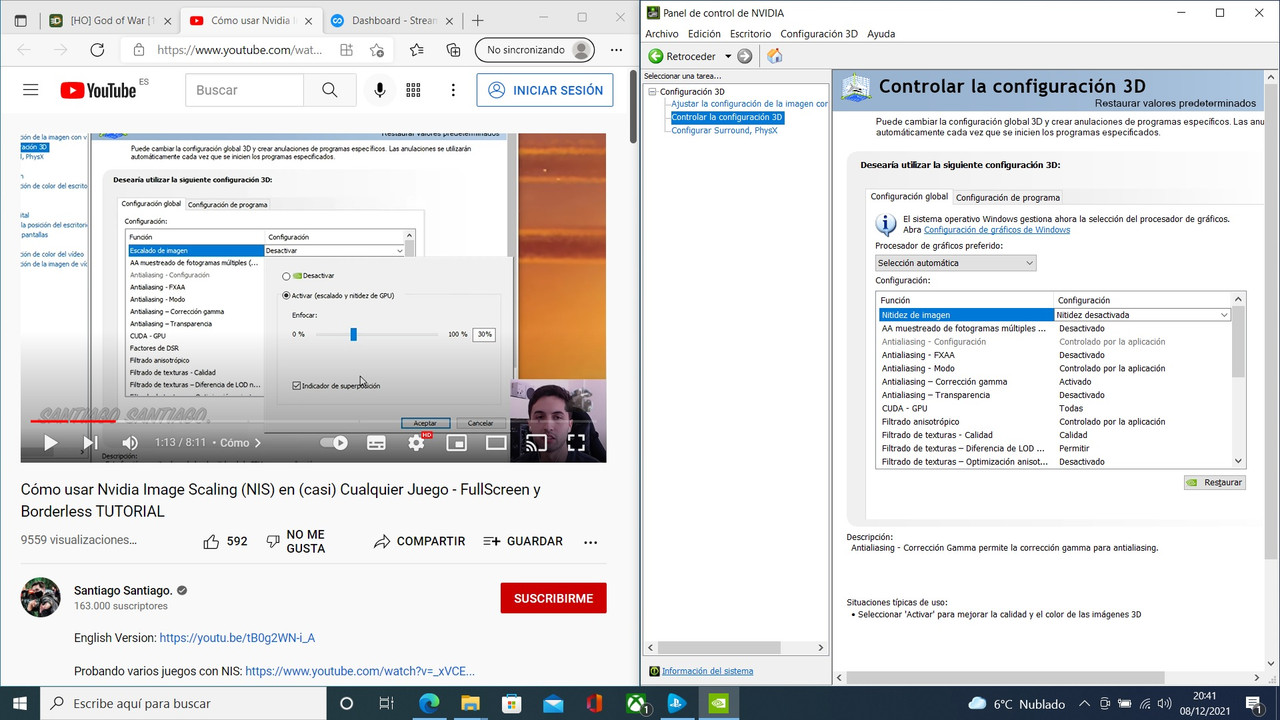1280x720 pixels.
Task: Open Ayuda menu in NVIDIA panel
Action: pyautogui.click(x=881, y=34)
